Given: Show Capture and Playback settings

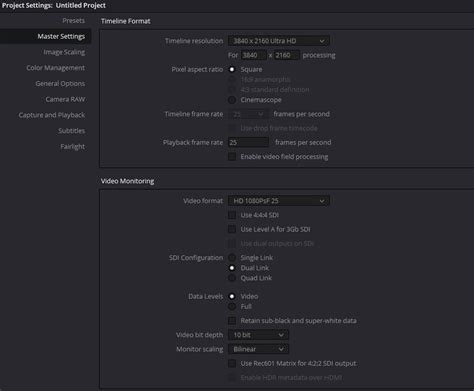Looking at the screenshot, I should [52, 115].
